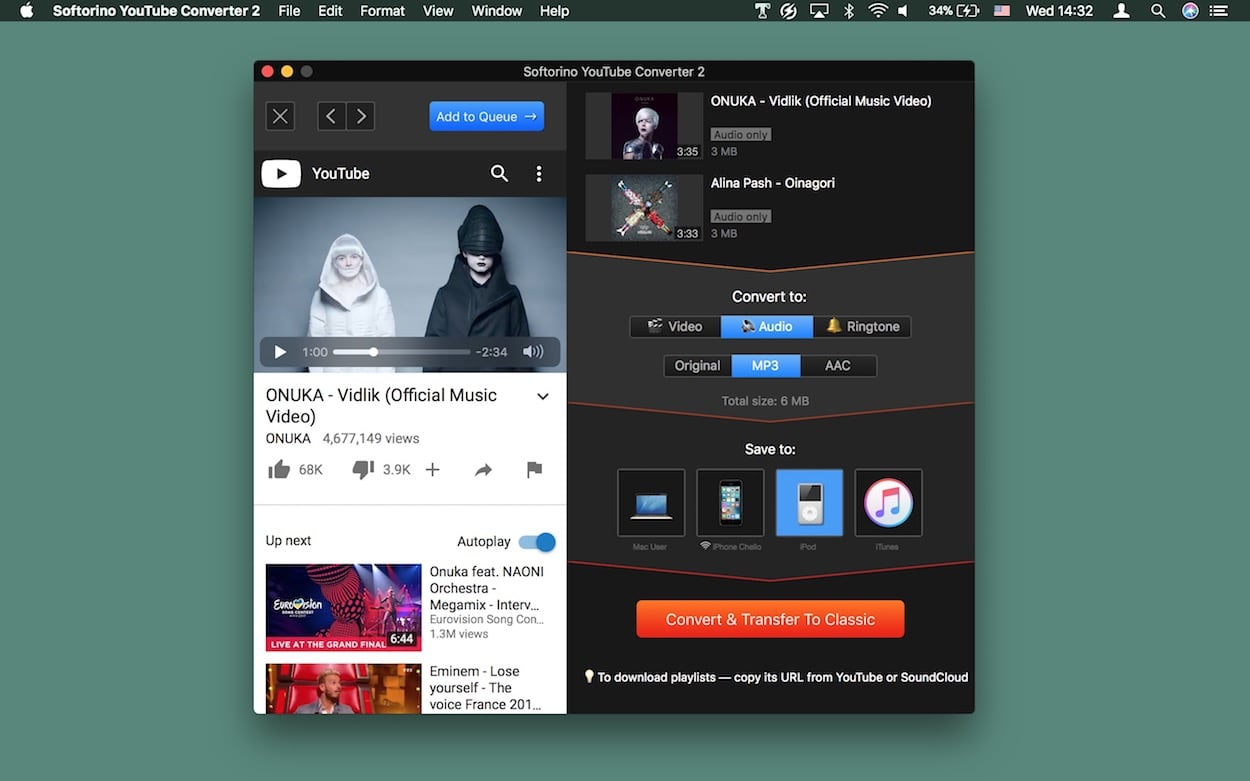Open the Edit menu
This screenshot has height=781, width=1250.
[330, 11]
